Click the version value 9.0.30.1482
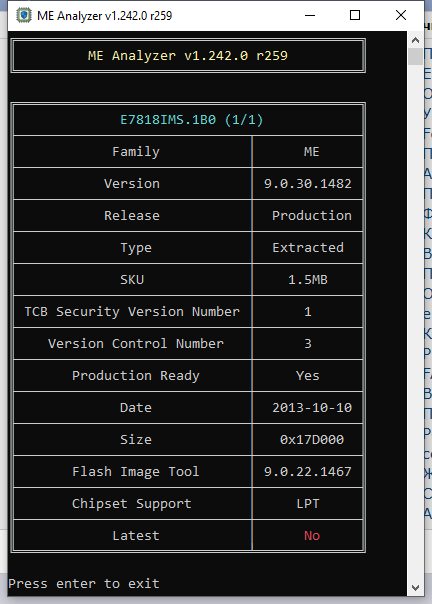 [x=308, y=184]
